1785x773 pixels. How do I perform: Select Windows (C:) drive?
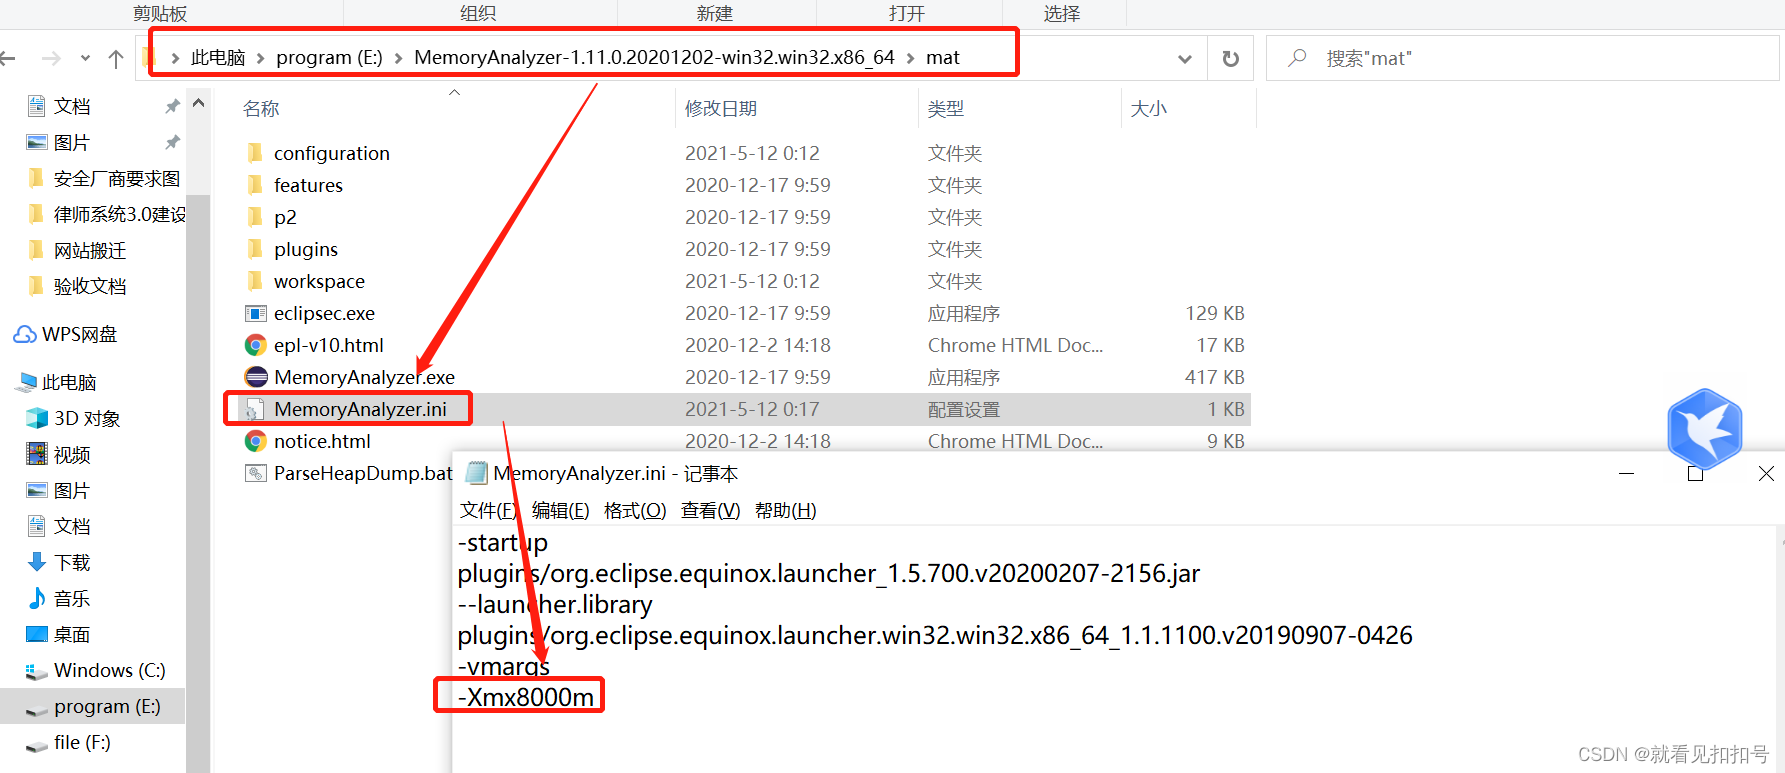96,670
